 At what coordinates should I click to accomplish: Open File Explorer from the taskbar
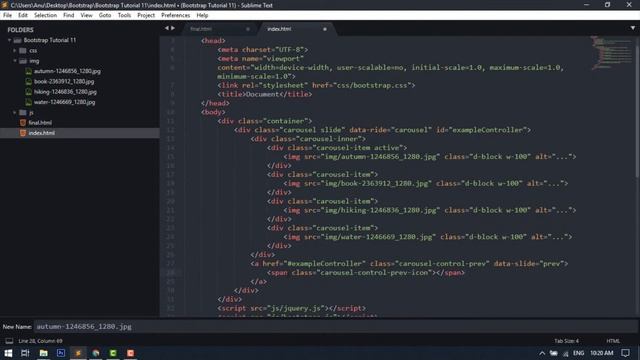[x=43, y=353]
